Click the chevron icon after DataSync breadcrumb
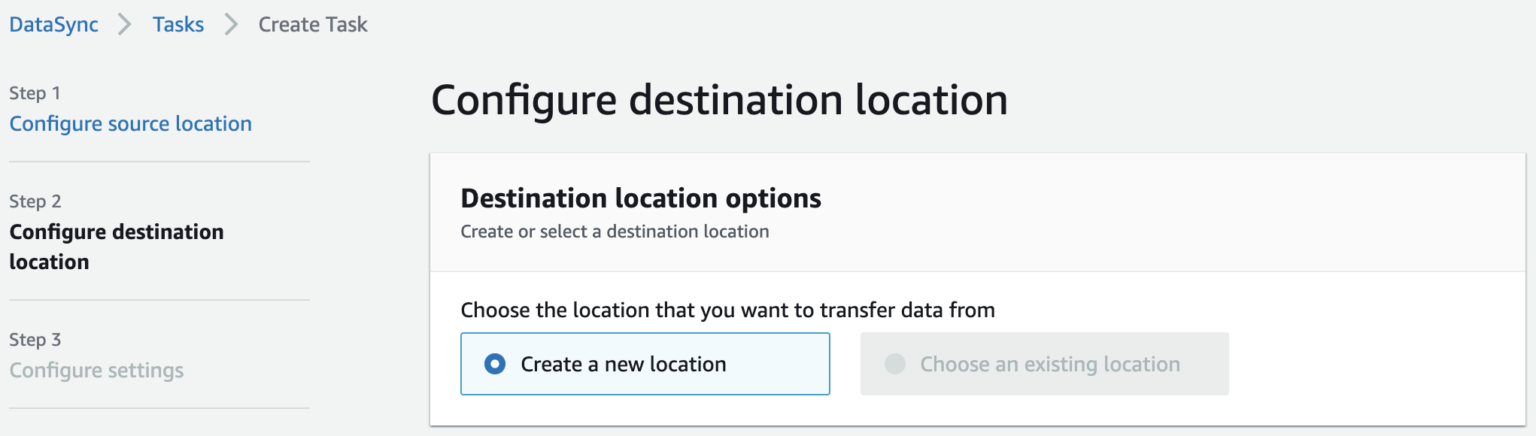 click(x=125, y=25)
